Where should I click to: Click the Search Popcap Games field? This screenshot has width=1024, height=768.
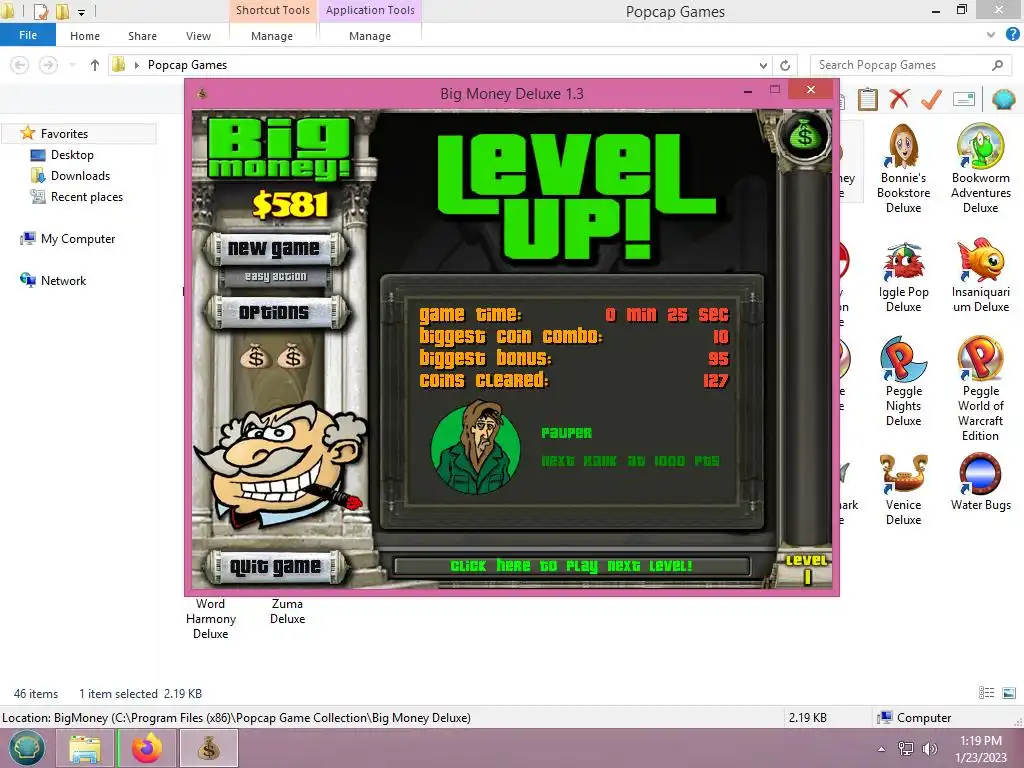point(910,65)
